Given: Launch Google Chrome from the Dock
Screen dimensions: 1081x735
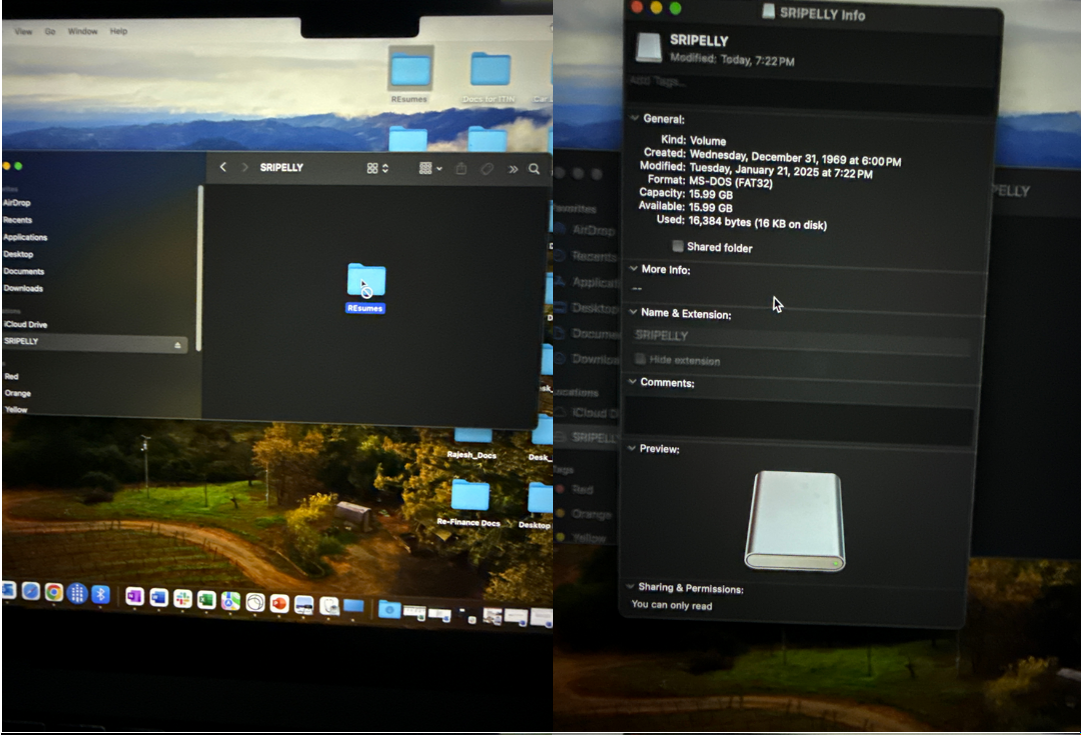Looking at the screenshot, I should [54, 592].
